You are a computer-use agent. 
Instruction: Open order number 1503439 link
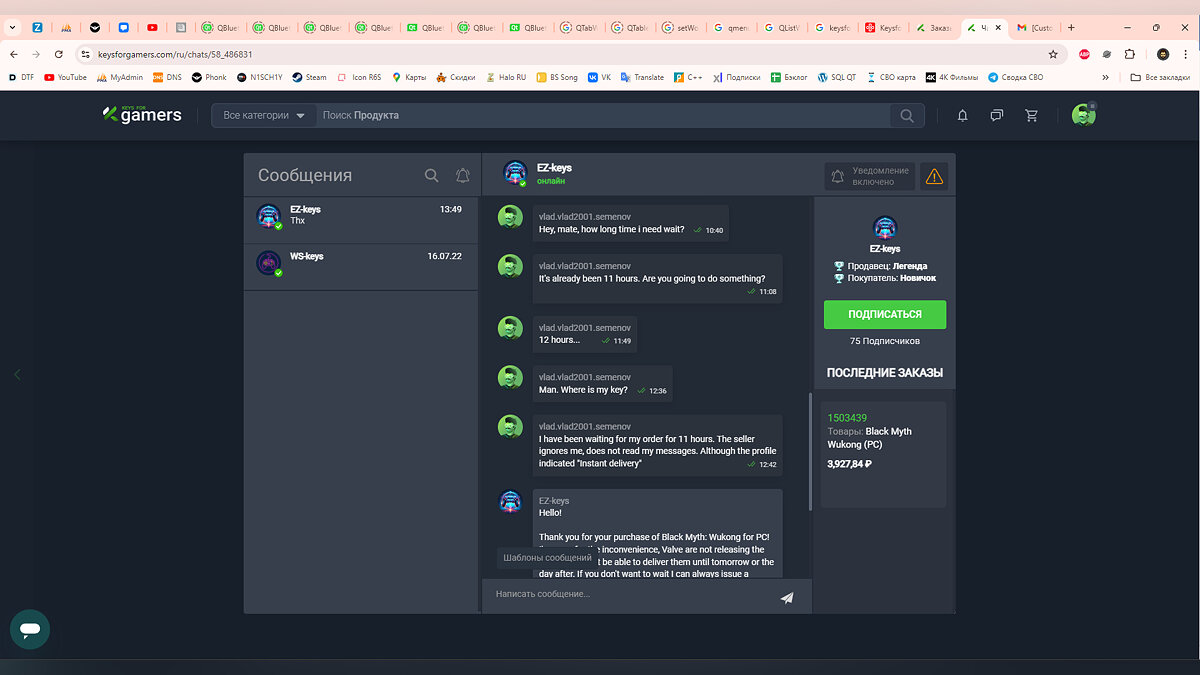pos(847,417)
